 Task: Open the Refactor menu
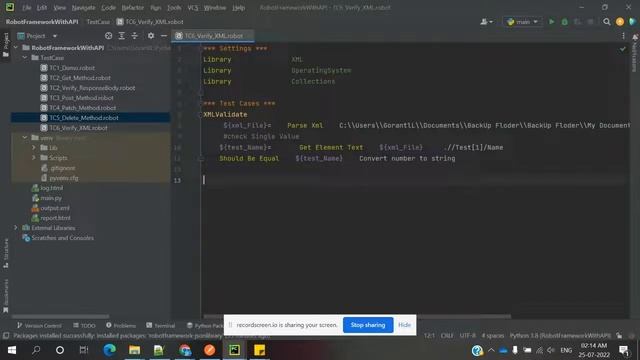(x=133, y=7)
